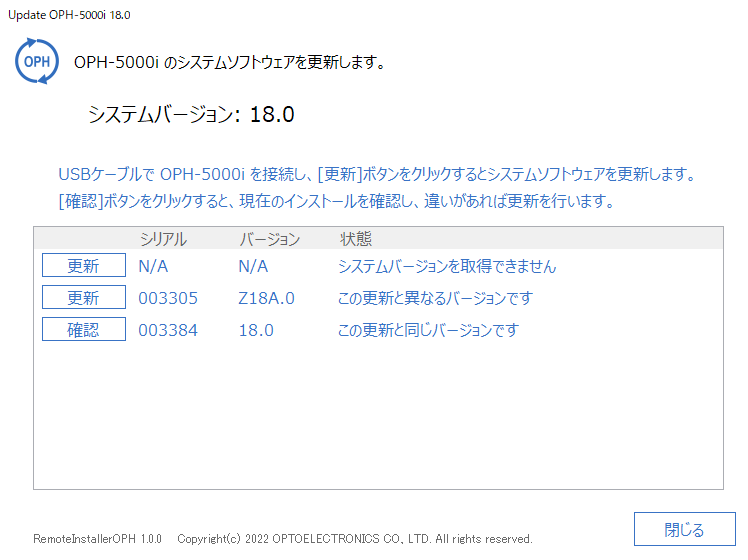Click status この更新と同じバージョンです
The image size is (748, 560).
pos(428,330)
